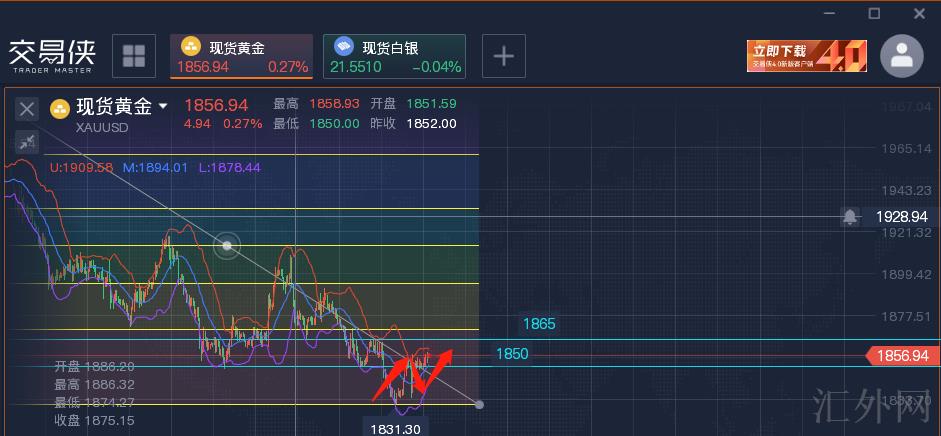Switch to the 现货黄金 tab
The image size is (941, 436).
241,56
